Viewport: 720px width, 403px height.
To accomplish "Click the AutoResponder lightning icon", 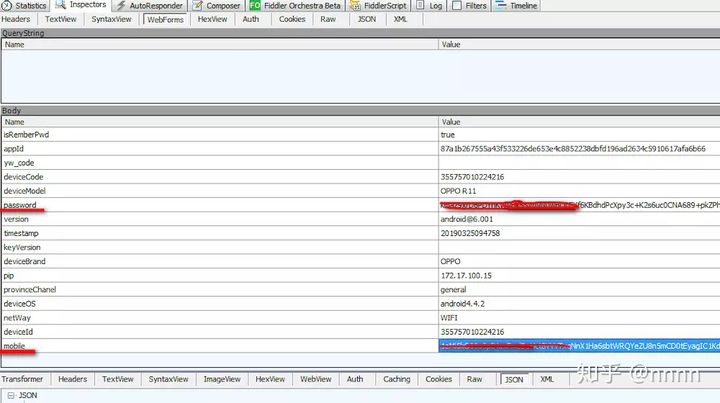I will [x=121, y=6].
